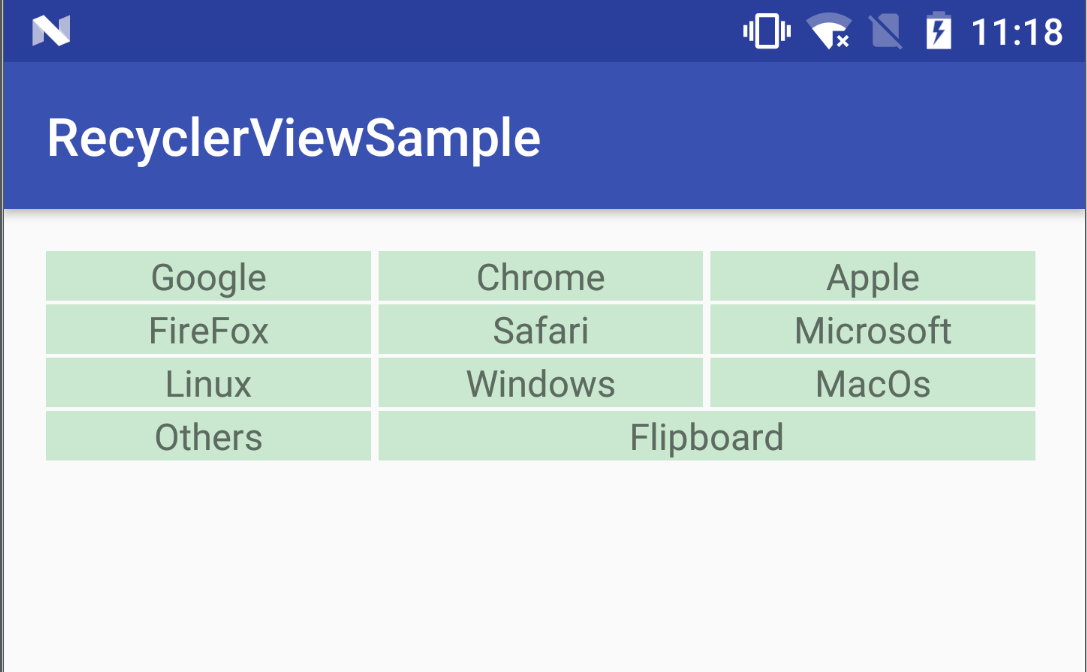Tap the charging battery icon
The height and width of the screenshot is (672, 1087).
[938, 30]
